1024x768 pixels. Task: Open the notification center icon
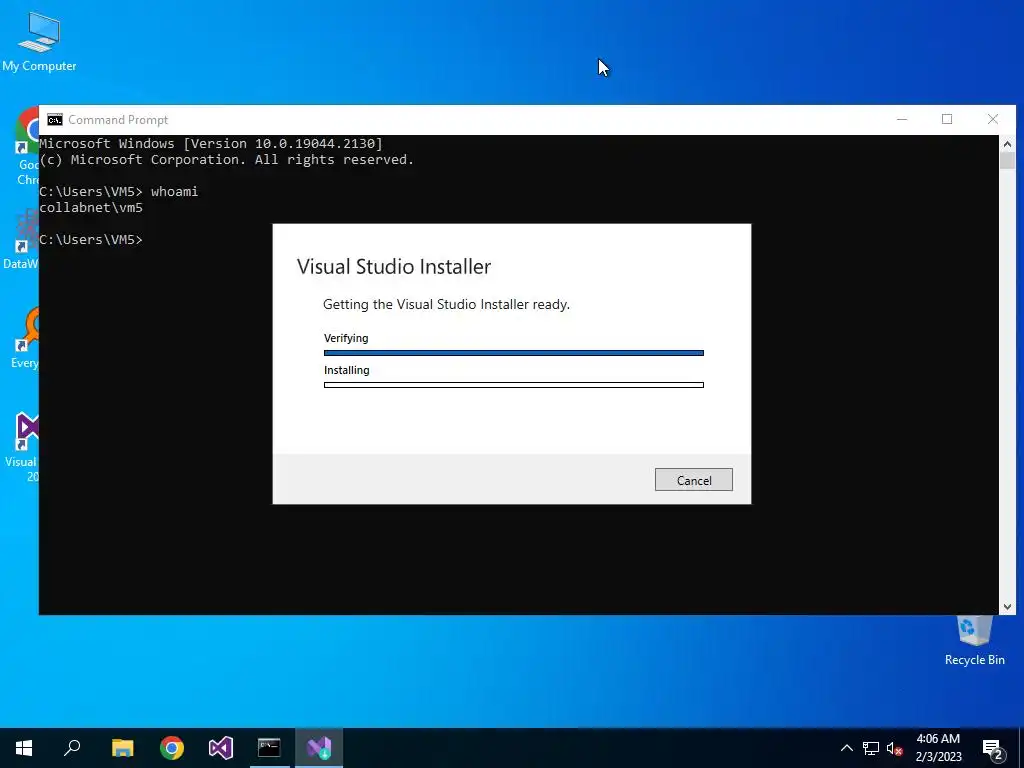[993, 749]
